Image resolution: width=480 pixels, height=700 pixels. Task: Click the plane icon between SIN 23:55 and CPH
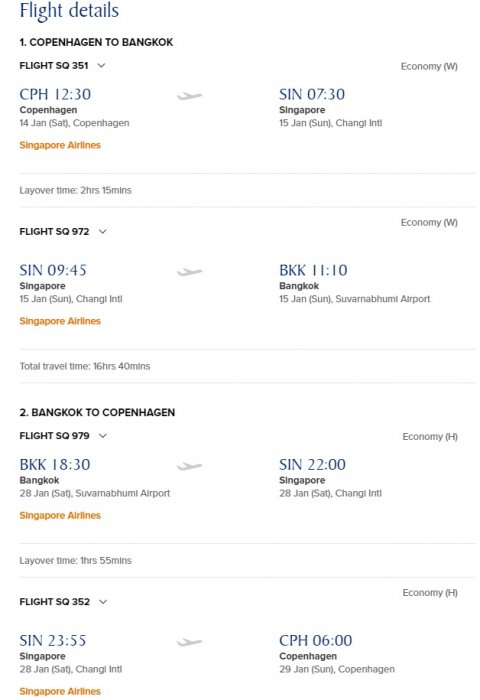click(189, 642)
